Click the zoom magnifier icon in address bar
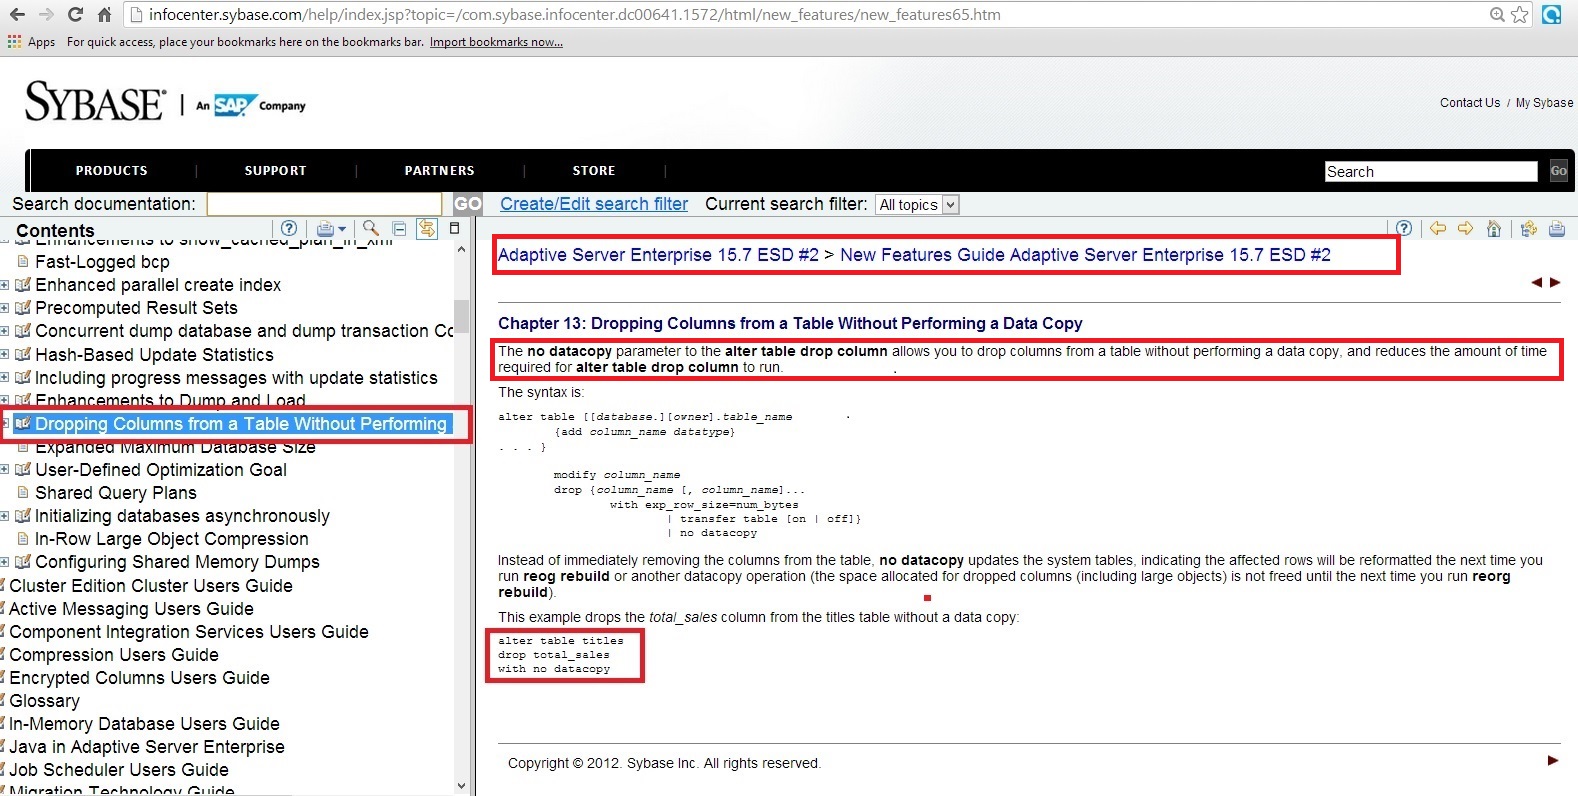The width and height of the screenshot is (1578, 796). tap(1497, 15)
